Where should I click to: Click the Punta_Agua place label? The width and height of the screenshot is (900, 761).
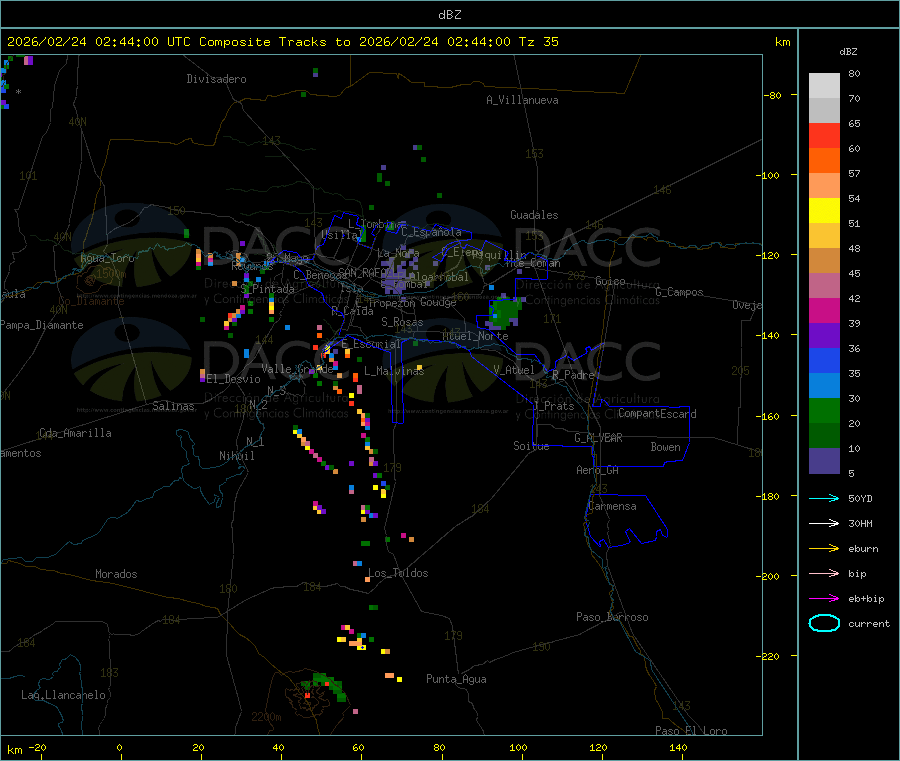coord(456,679)
